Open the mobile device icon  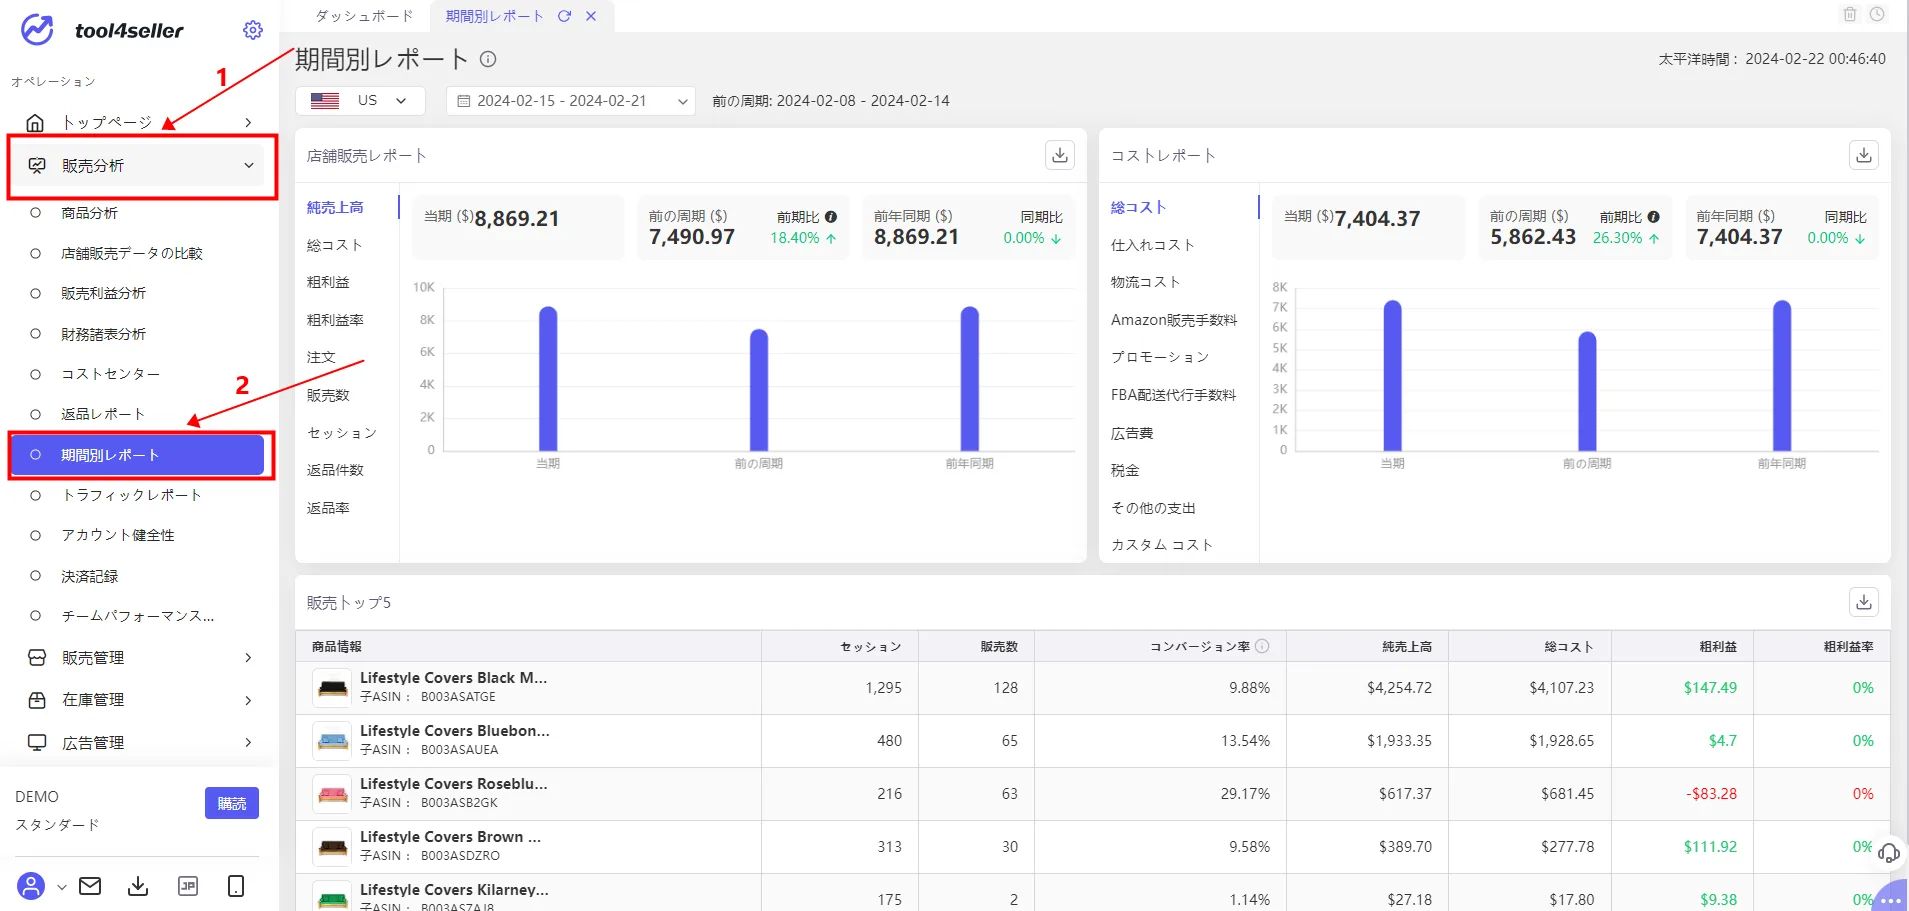click(236, 886)
